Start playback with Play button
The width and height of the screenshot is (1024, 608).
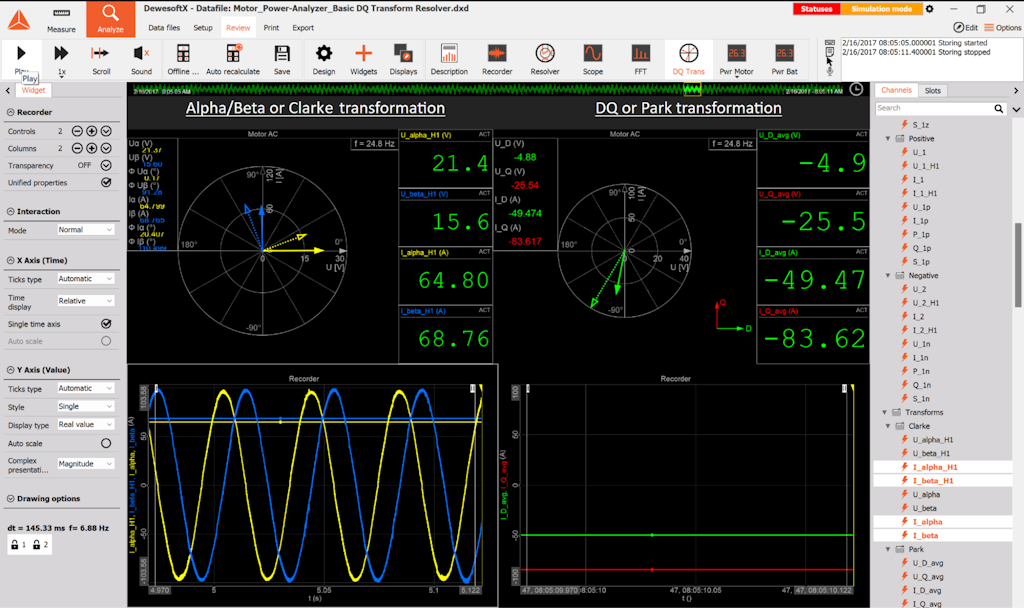[x=21, y=59]
